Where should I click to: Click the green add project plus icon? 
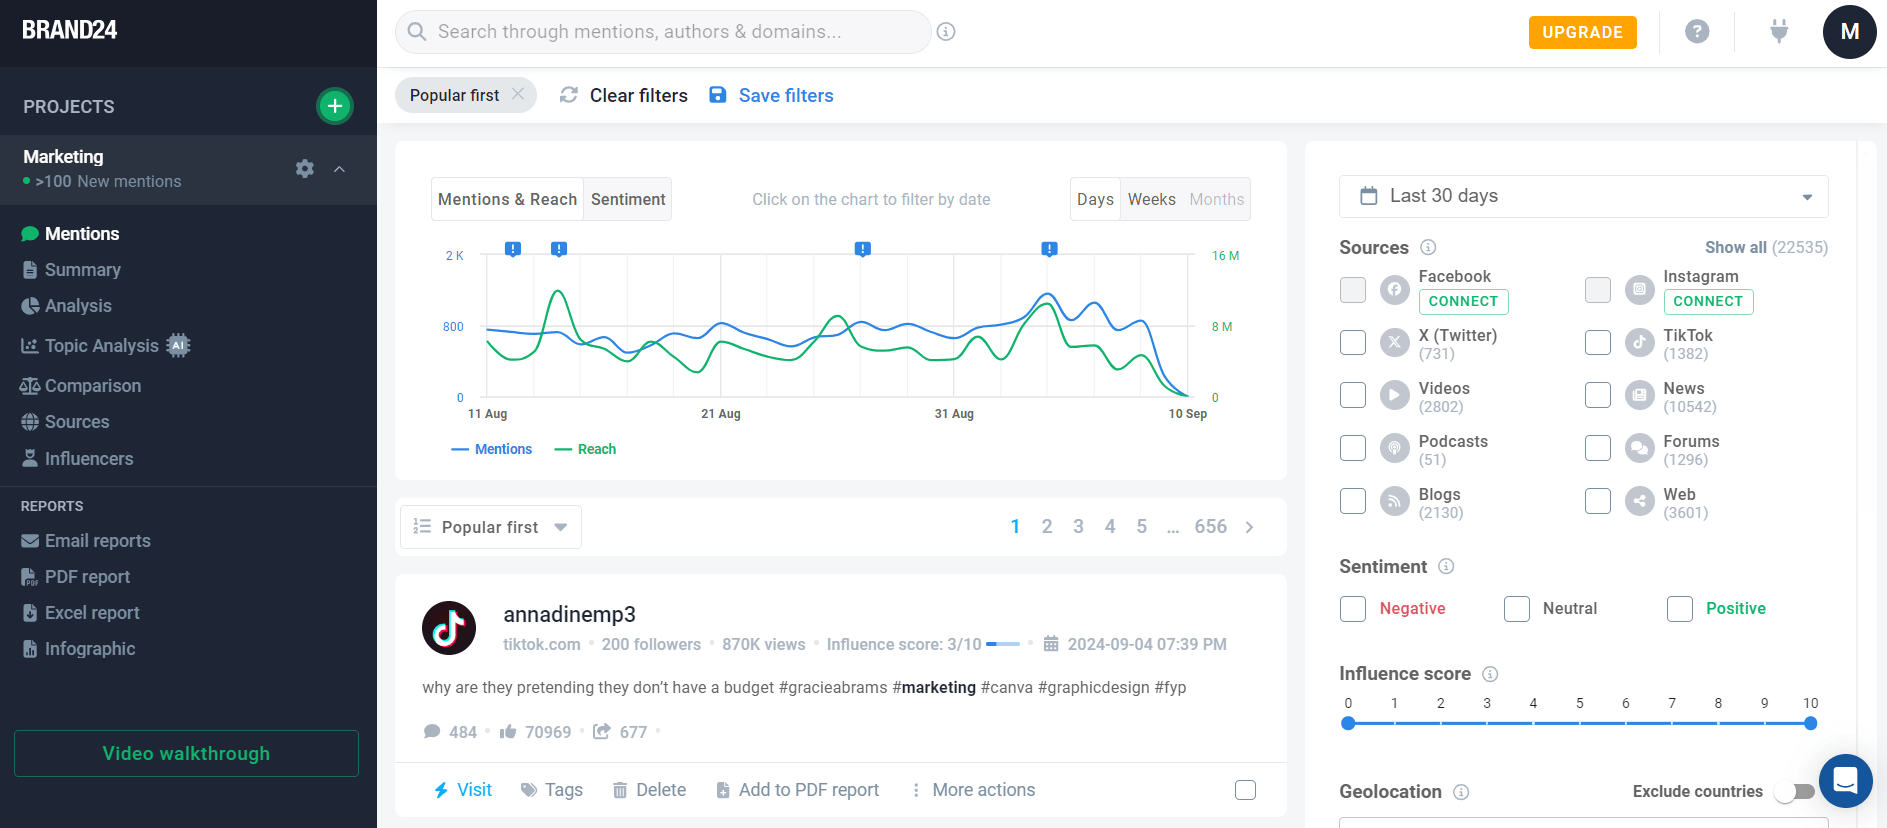coord(335,106)
